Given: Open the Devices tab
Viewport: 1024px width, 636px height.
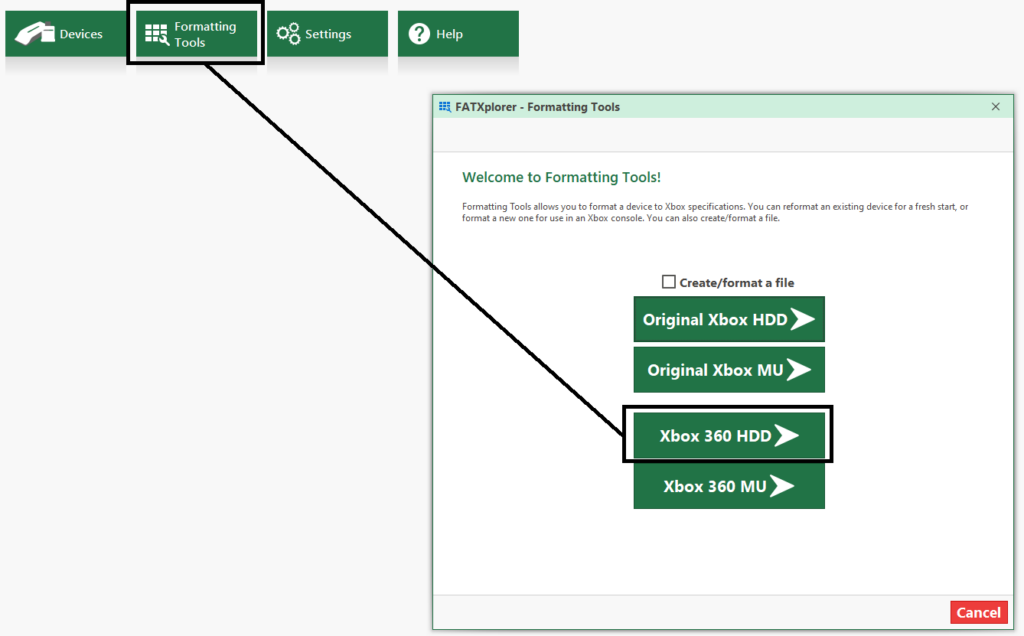Looking at the screenshot, I should click(x=65, y=33).
